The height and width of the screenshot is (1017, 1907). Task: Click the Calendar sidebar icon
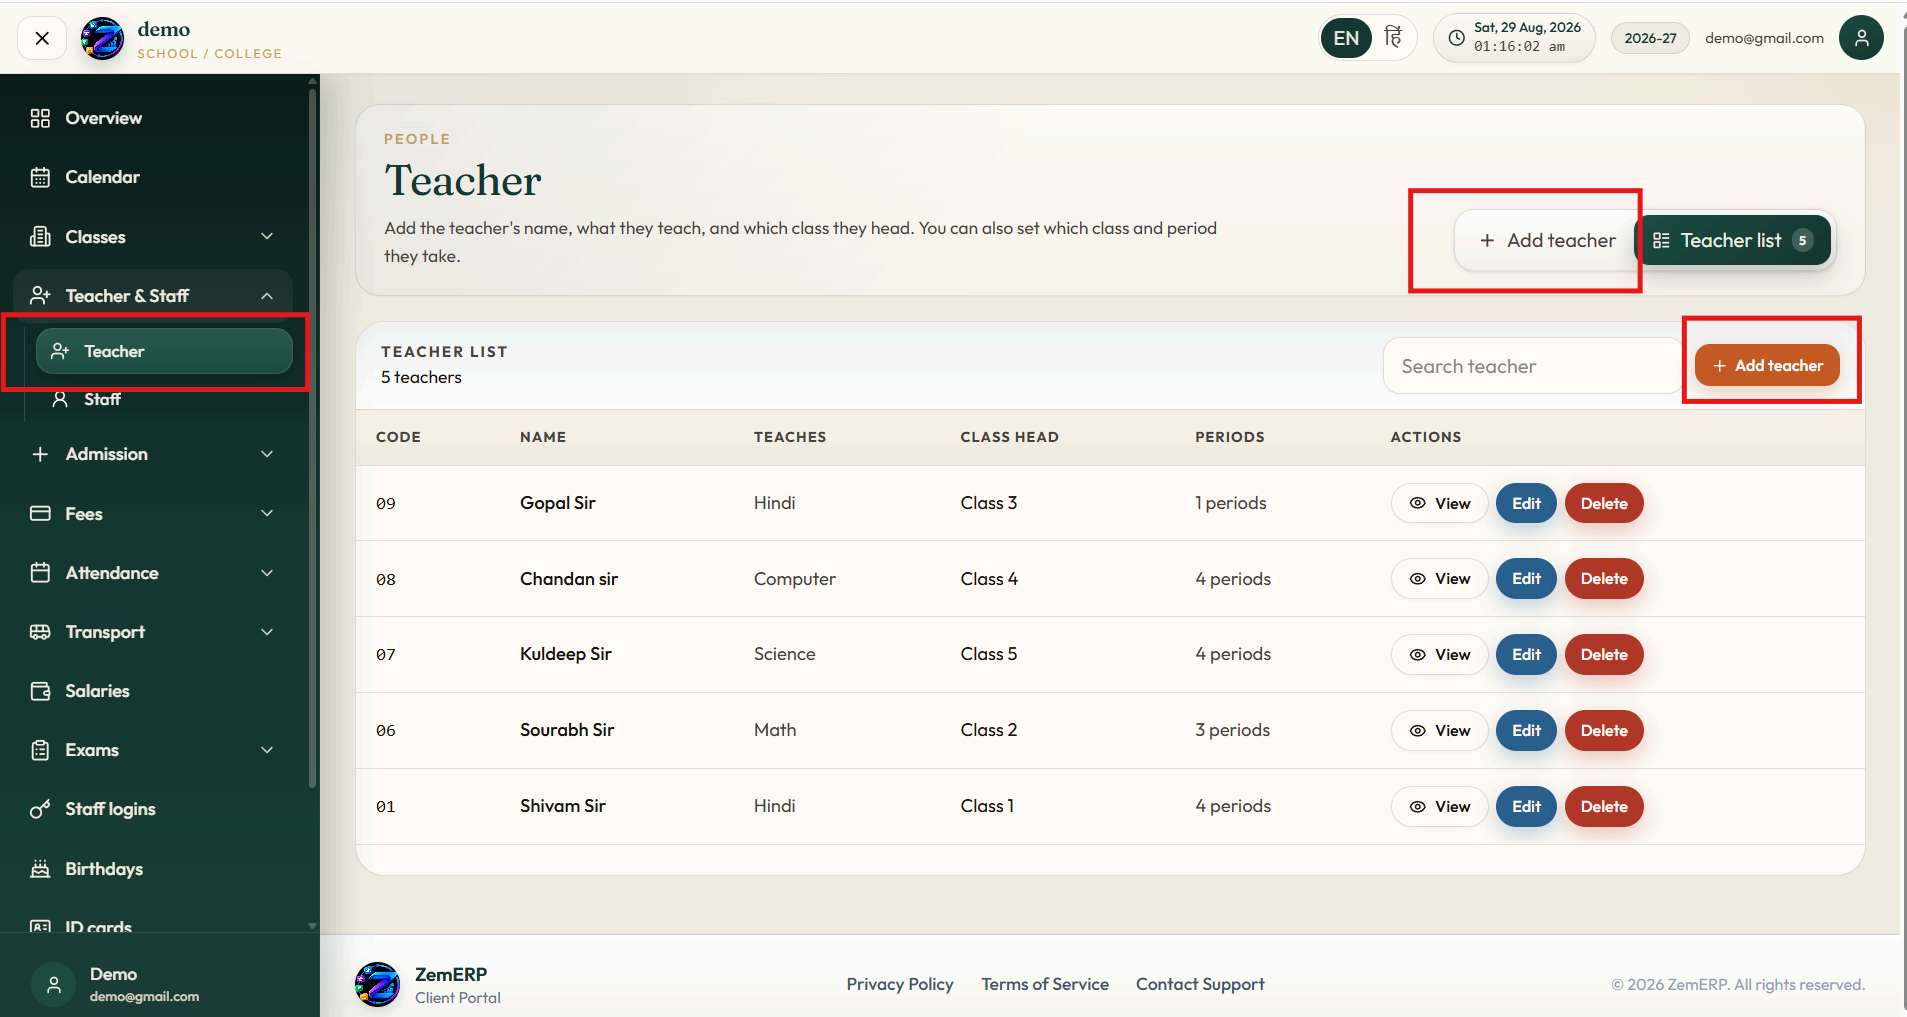click(40, 177)
